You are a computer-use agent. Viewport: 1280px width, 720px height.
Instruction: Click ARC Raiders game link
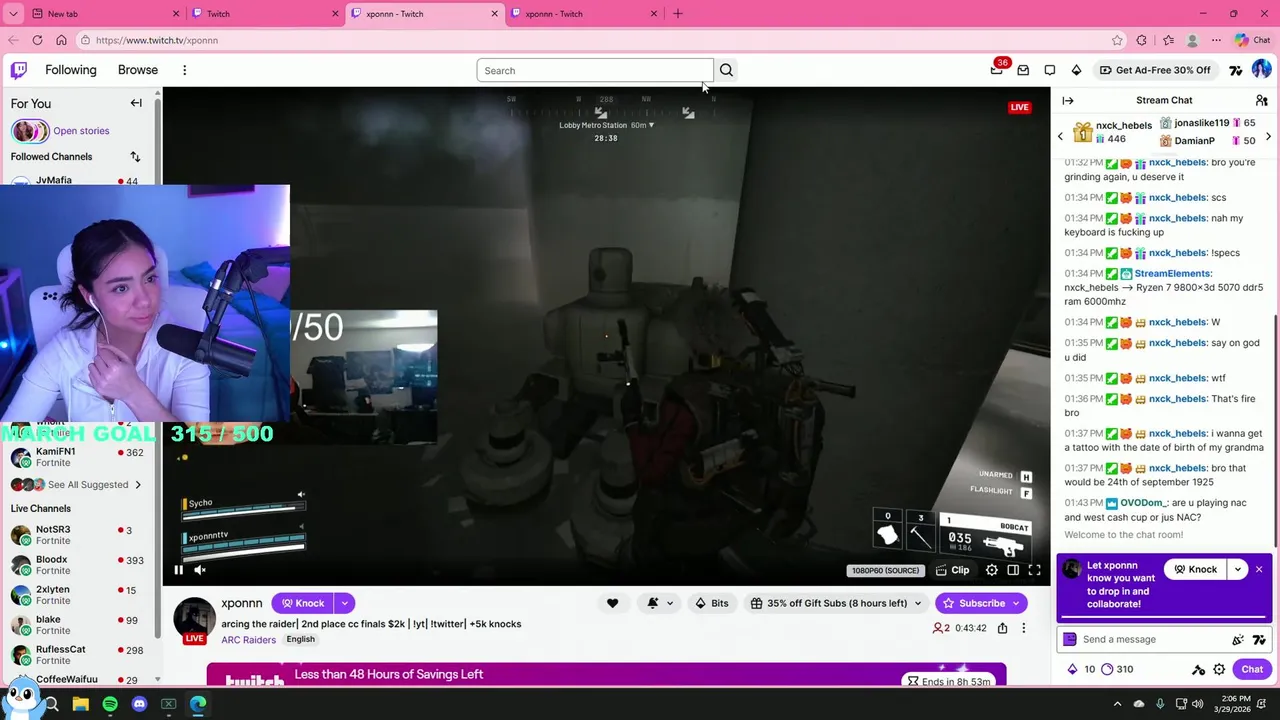249,639
